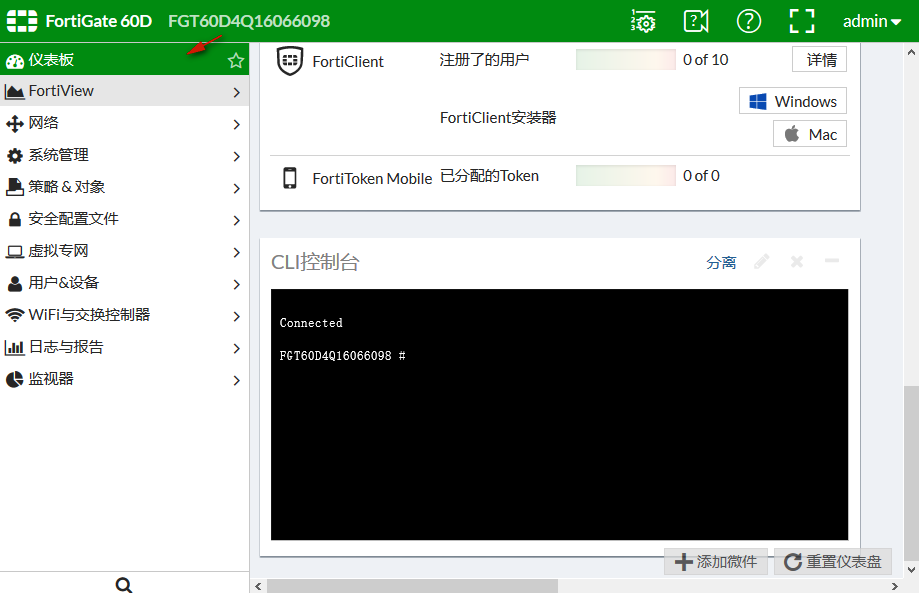This screenshot has width=919, height=593.
Task: Click the FortiView chart icon
Action: point(15,91)
